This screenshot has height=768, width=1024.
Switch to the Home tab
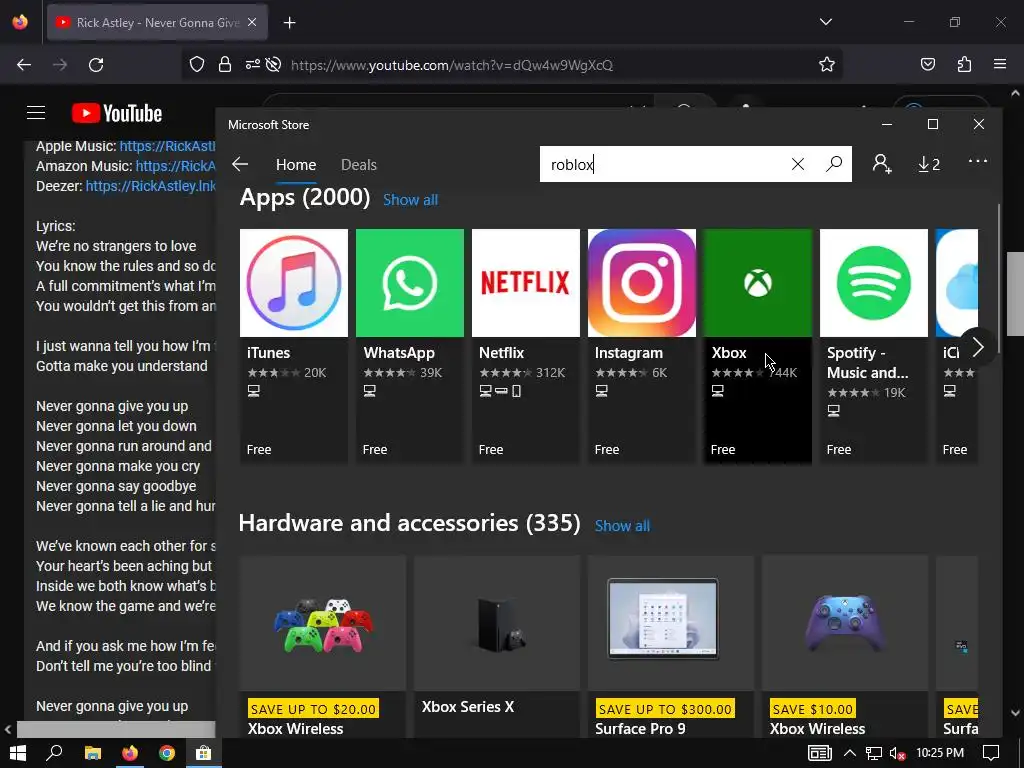(x=296, y=165)
